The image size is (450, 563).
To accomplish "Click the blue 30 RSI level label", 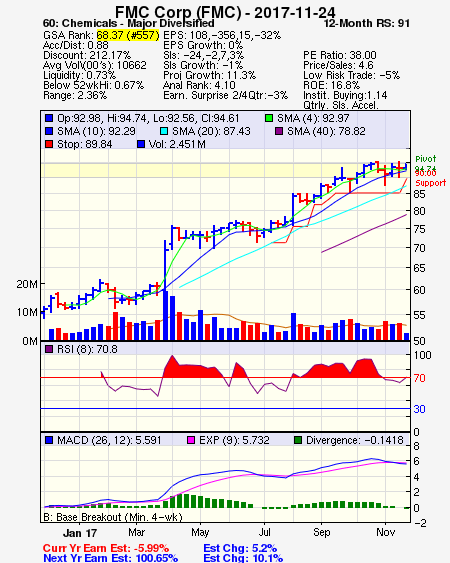I will point(419,409).
